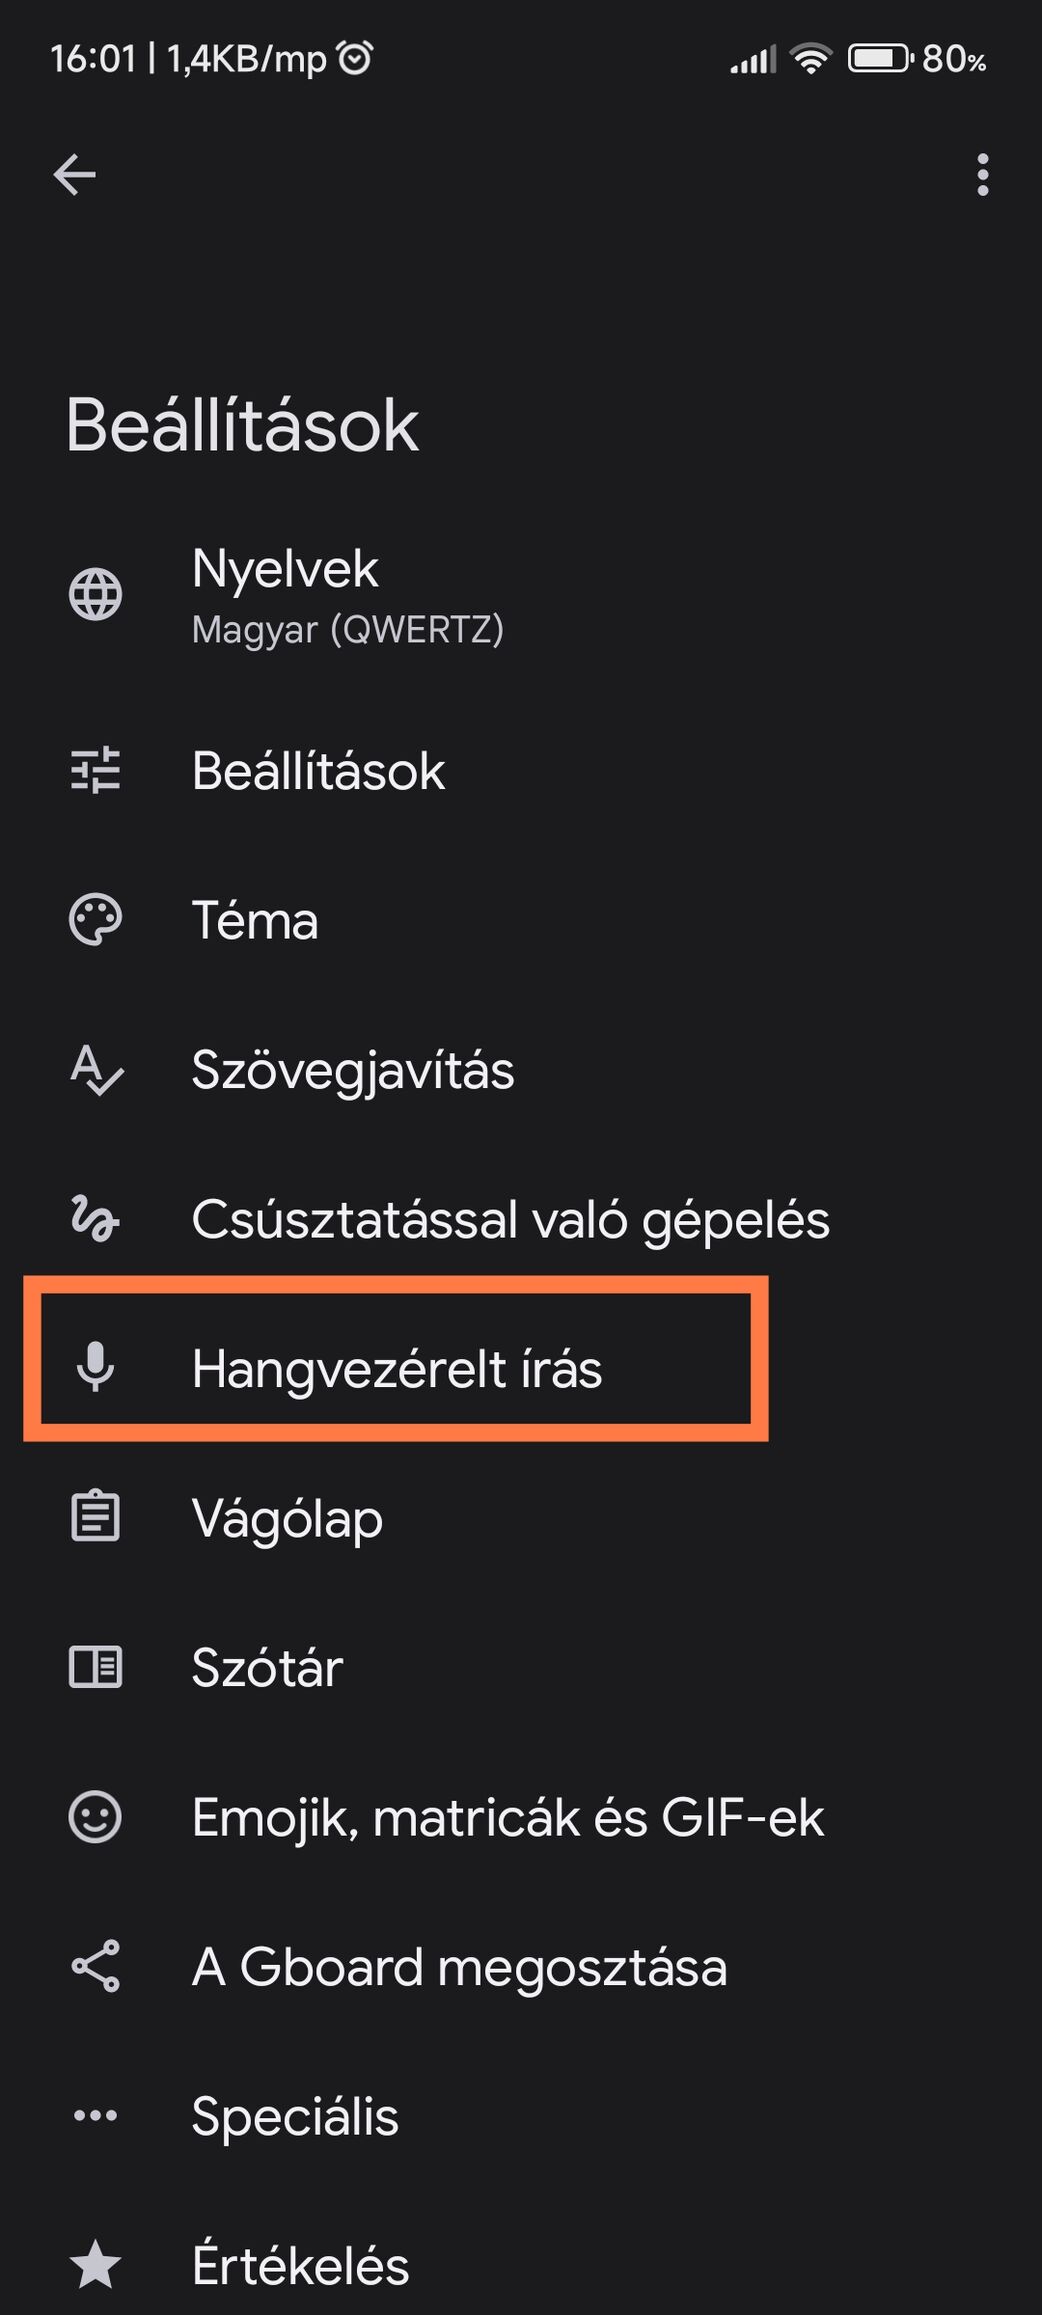Viewport: 1042px width, 2315px height.
Task: Click the smiley face icon
Action: (95, 1816)
